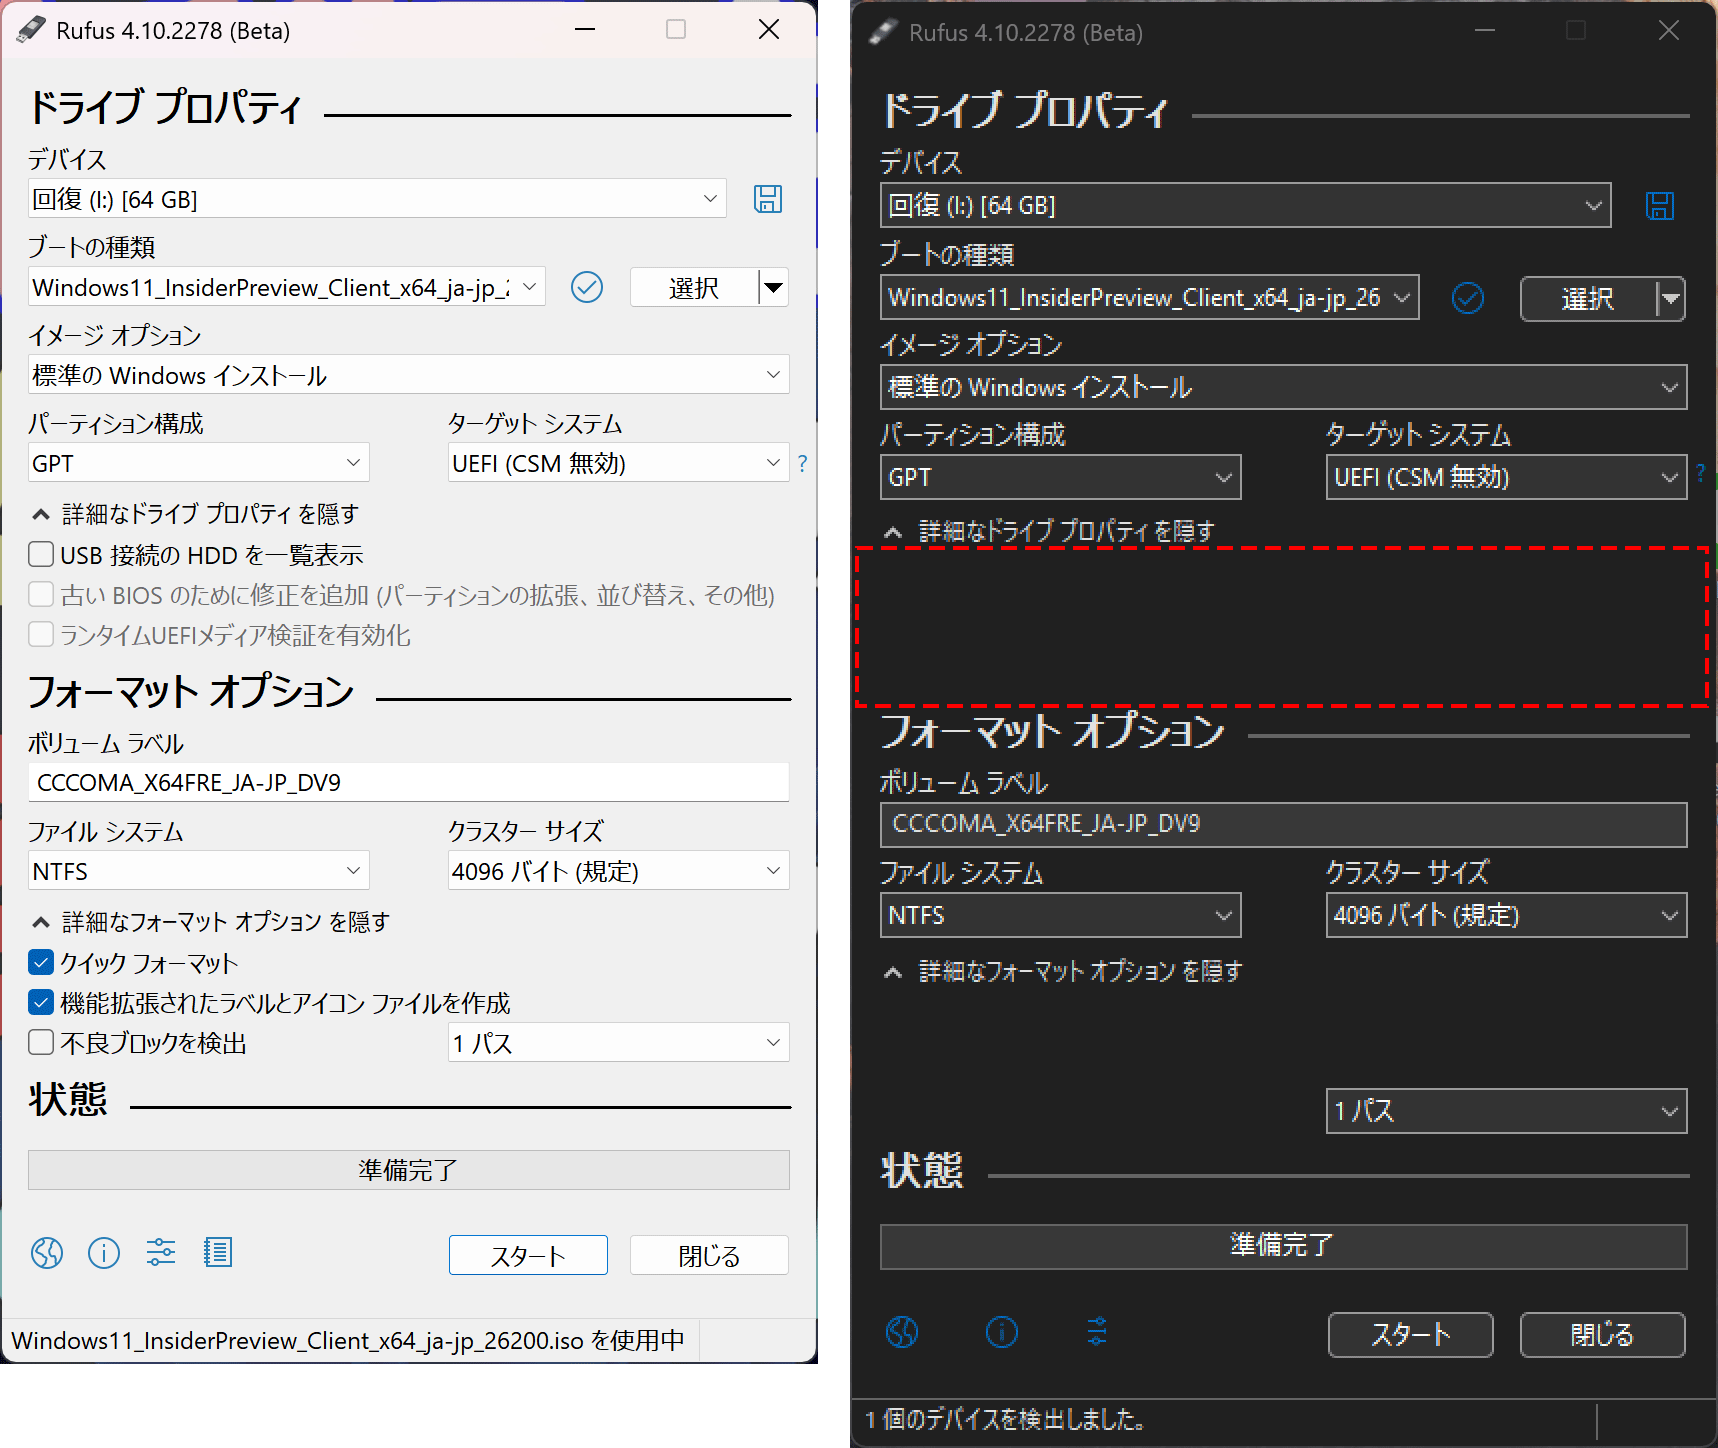Click the checkmark hash icon in the light window
Viewport: 1718px width, 1448px height.
tap(587, 288)
